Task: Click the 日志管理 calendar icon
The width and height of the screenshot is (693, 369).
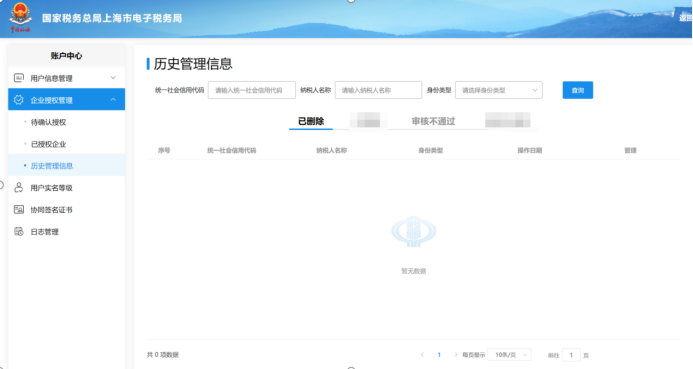Action: [x=19, y=231]
